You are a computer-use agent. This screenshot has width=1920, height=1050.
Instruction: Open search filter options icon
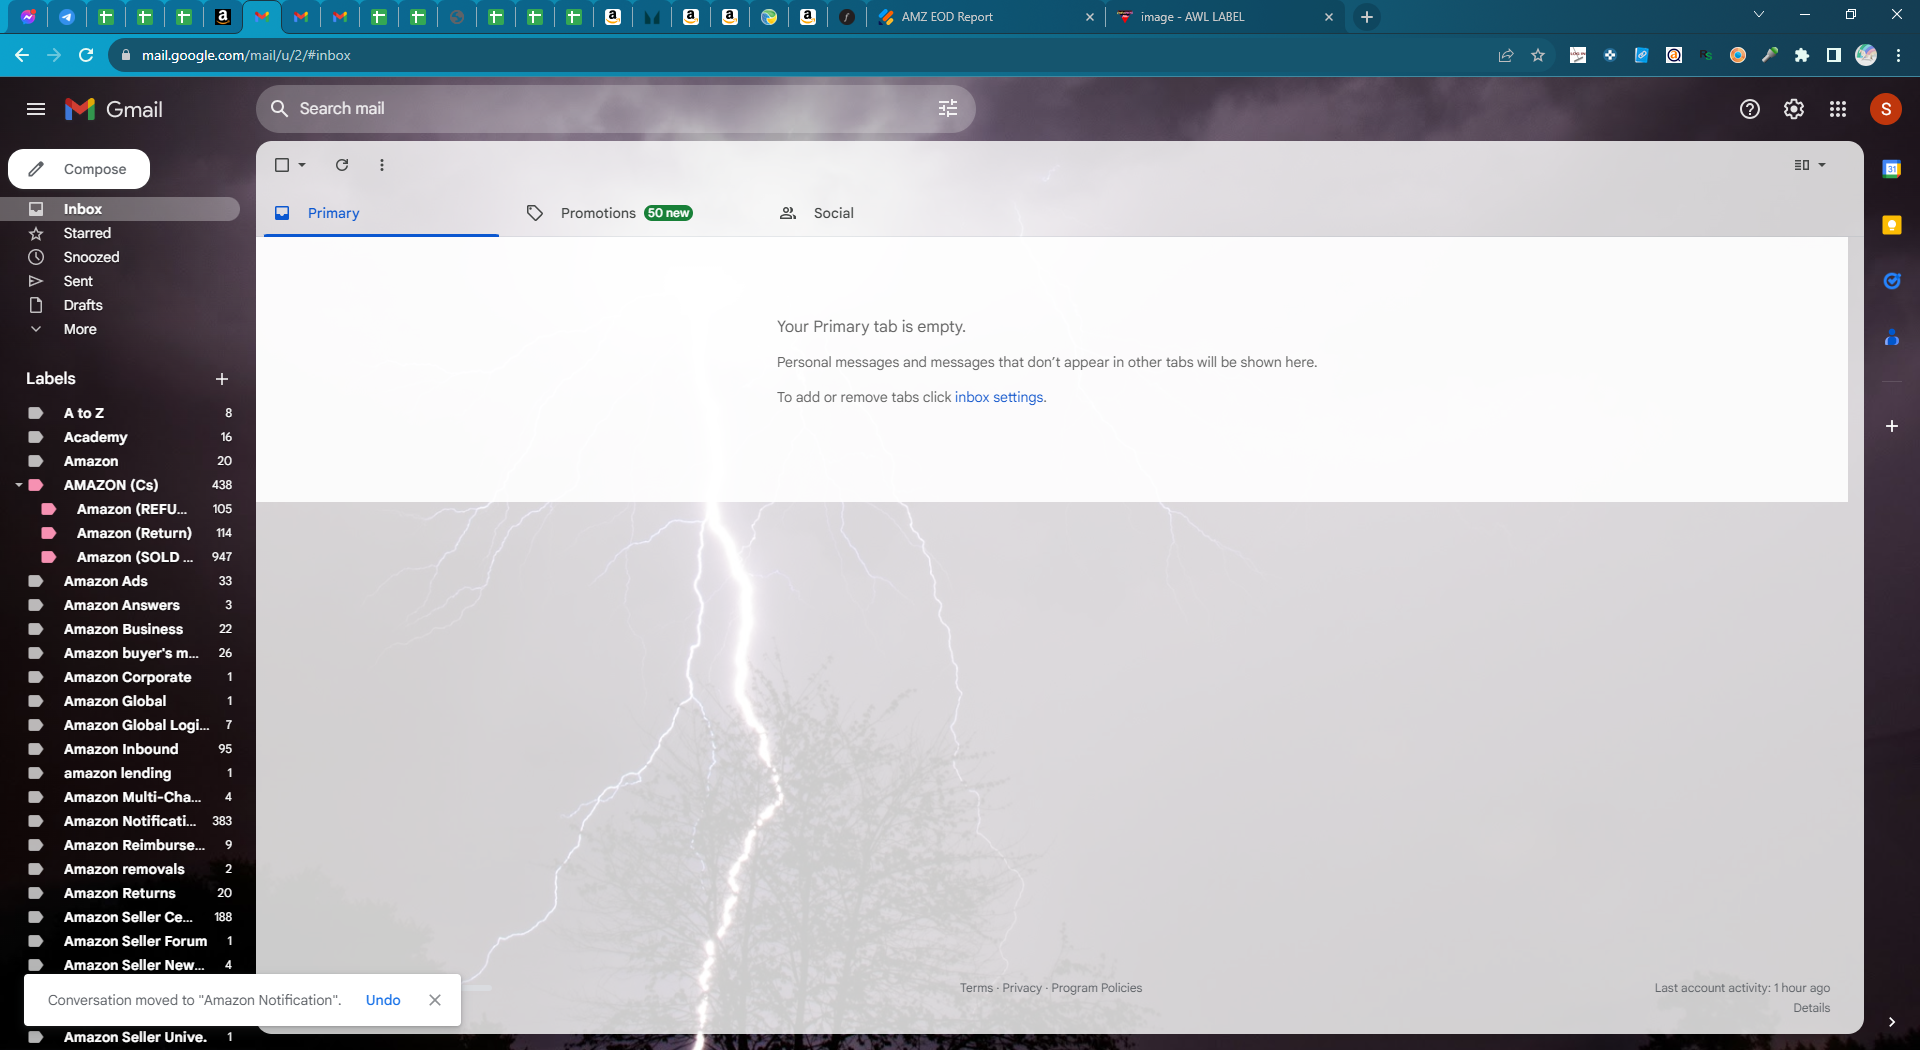948,108
